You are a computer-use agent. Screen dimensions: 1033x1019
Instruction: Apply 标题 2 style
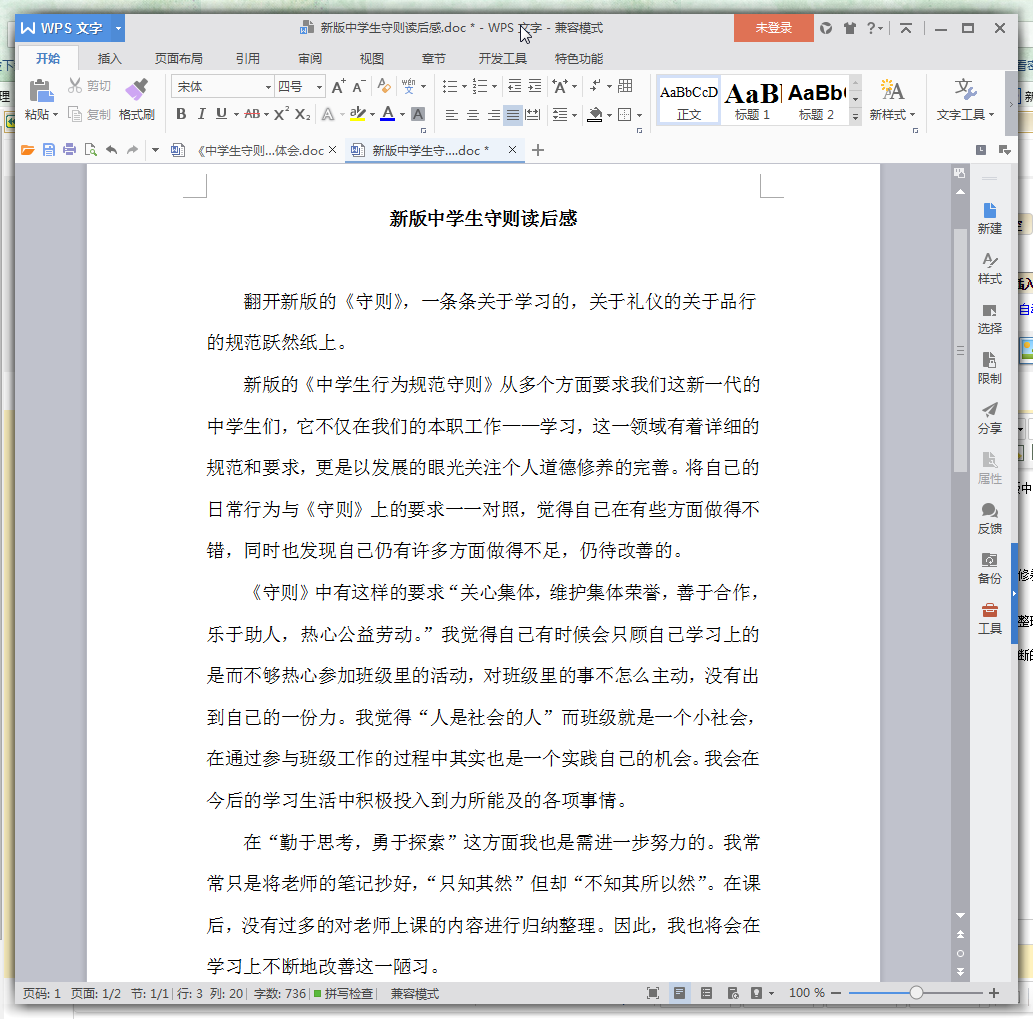click(x=816, y=100)
